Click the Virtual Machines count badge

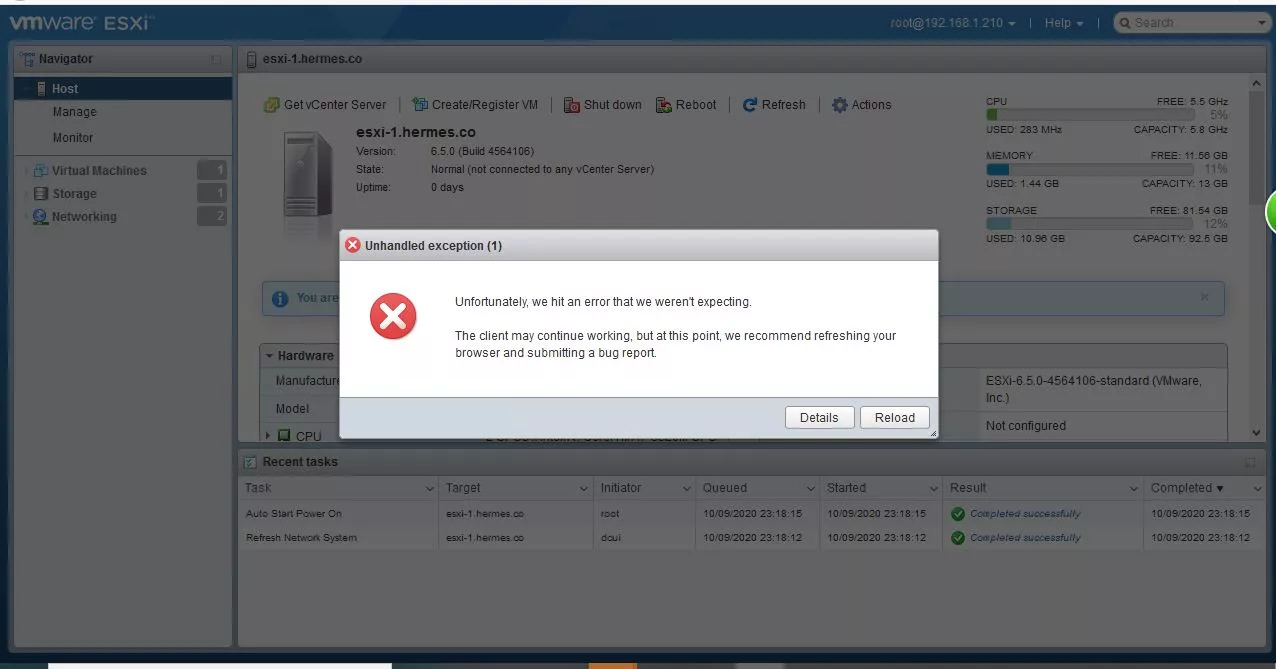pyautogui.click(x=212, y=171)
